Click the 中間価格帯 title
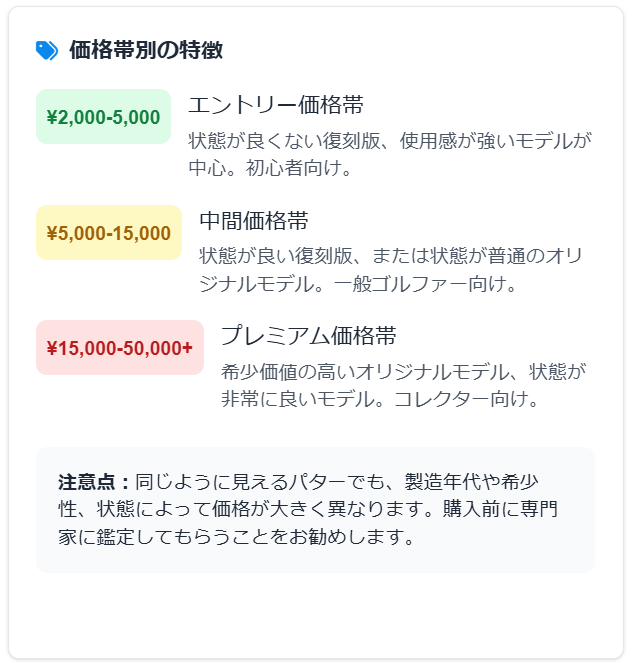Image resolution: width=634 pixels, height=663 pixels. click(253, 221)
